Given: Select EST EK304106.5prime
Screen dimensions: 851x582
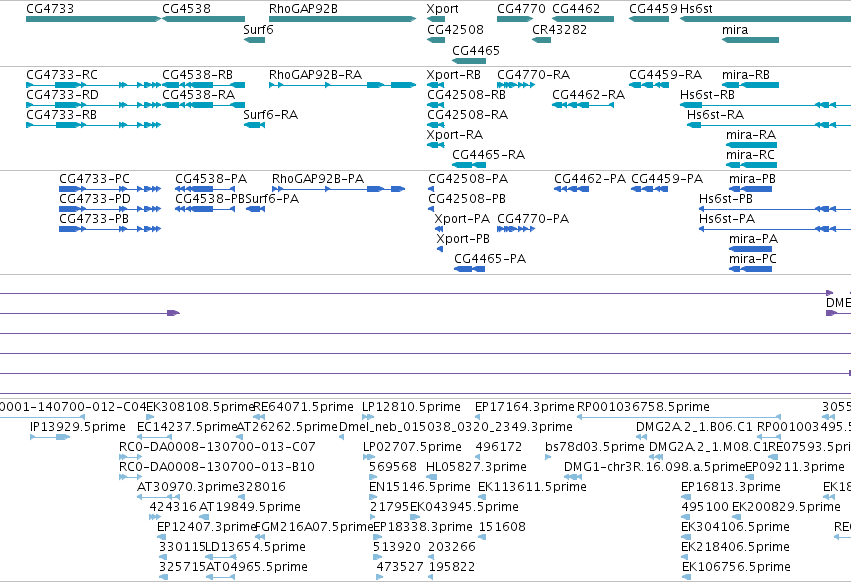Looking at the screenshot, I should pos(687,537).
